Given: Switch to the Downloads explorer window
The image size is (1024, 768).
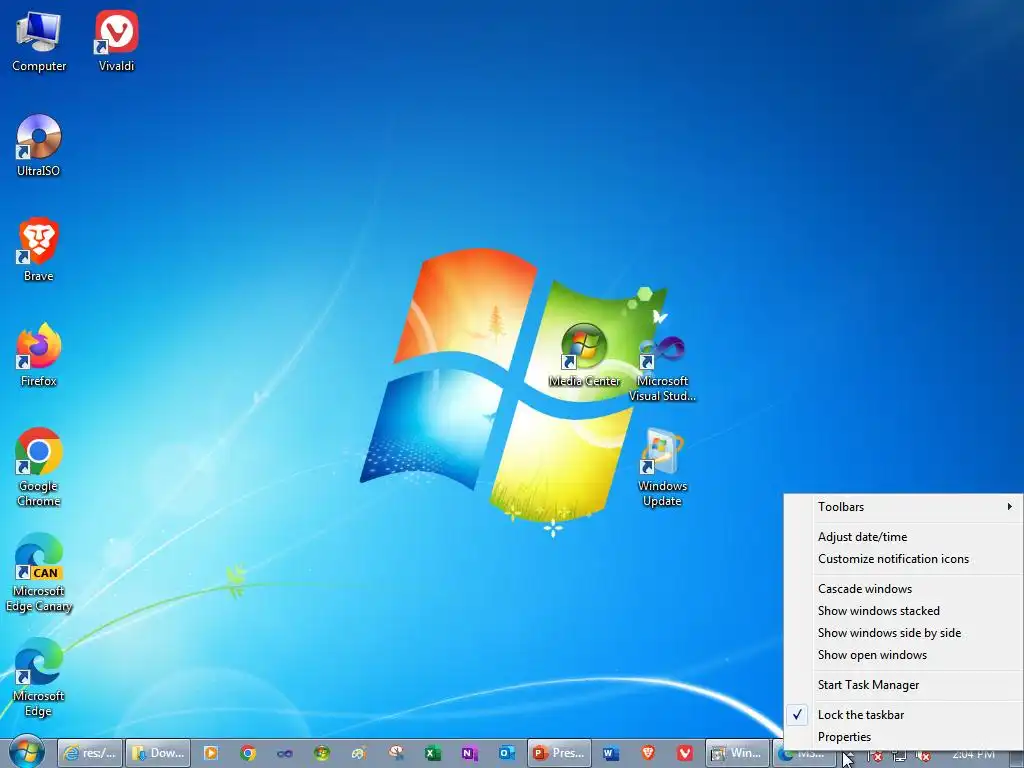Looking at the screenshot, I should (x=158, y=753).
